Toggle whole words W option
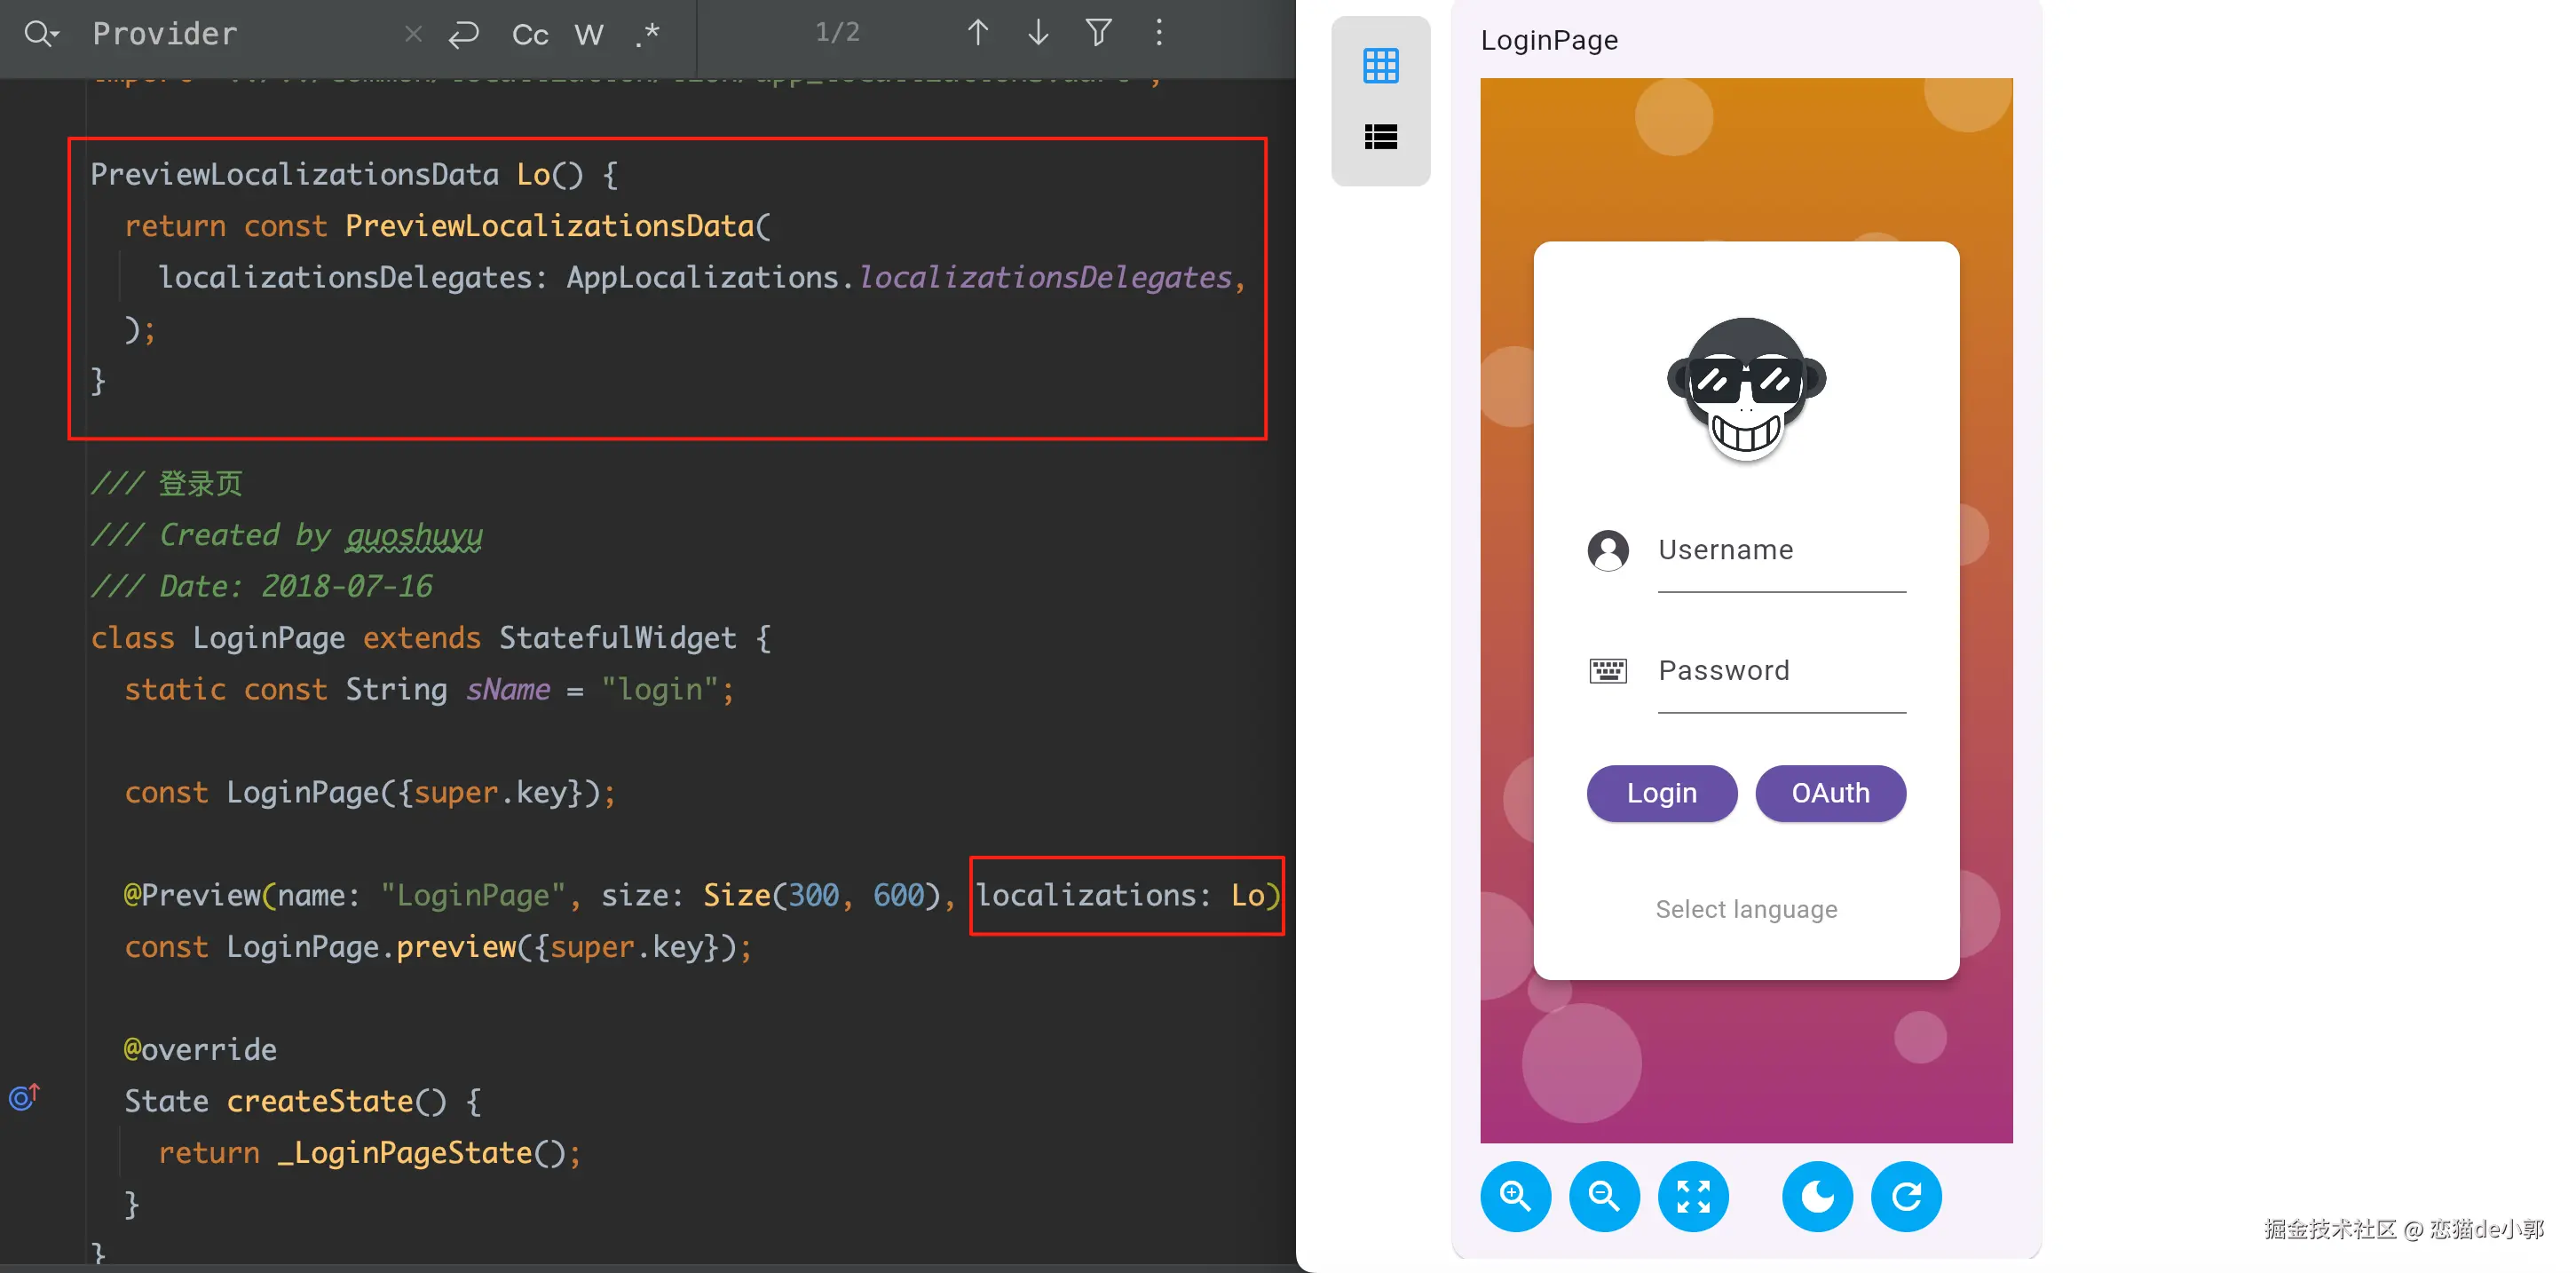This screenshot has height=1273, width=2576. (x=589, y=34)
